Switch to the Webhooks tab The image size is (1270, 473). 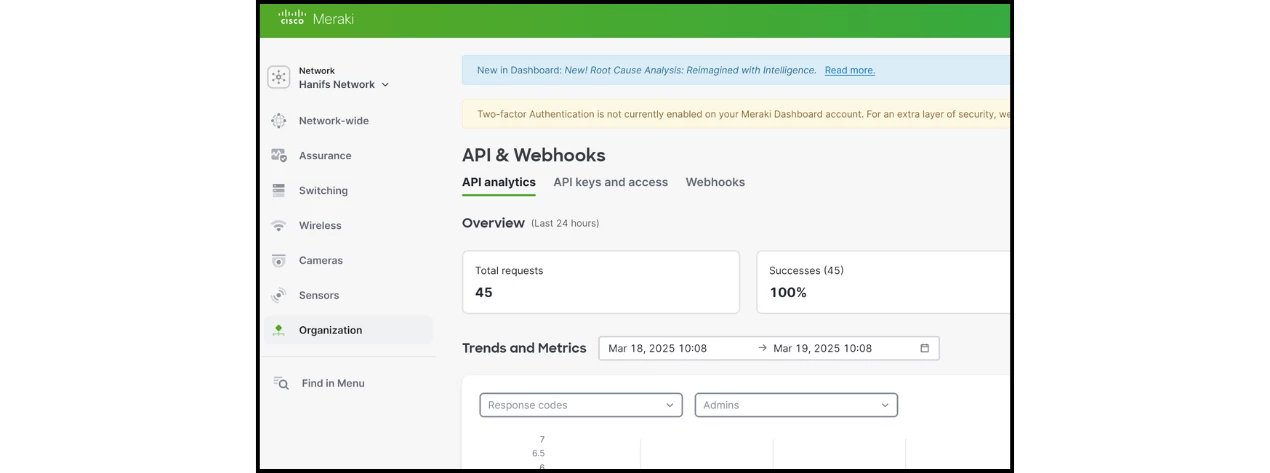point(715,182)
